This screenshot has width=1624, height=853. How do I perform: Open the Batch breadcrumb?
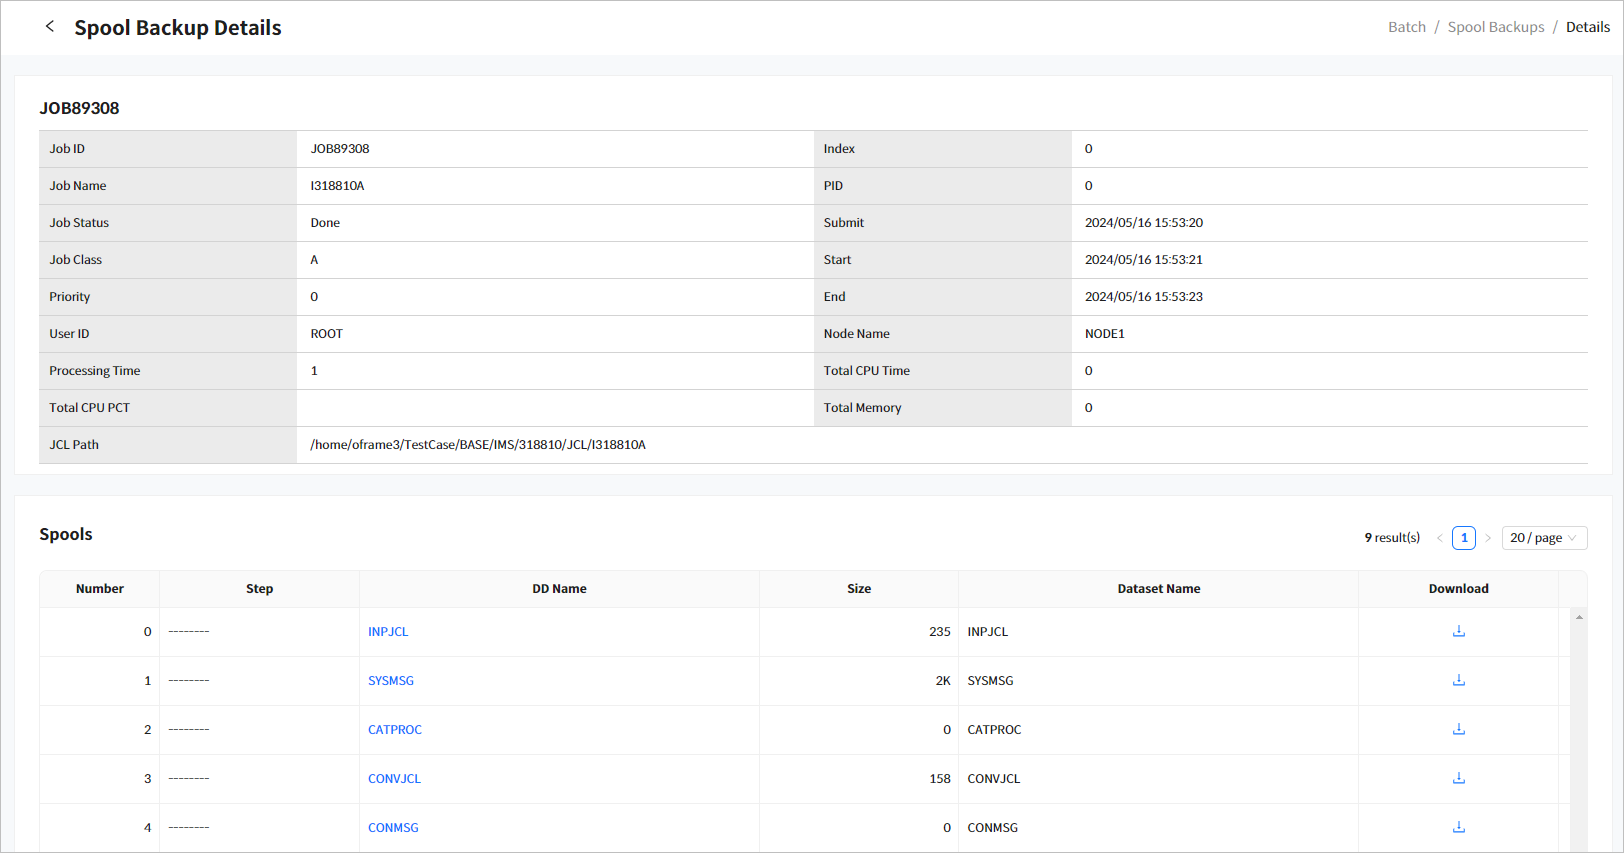pos(1406,27)
